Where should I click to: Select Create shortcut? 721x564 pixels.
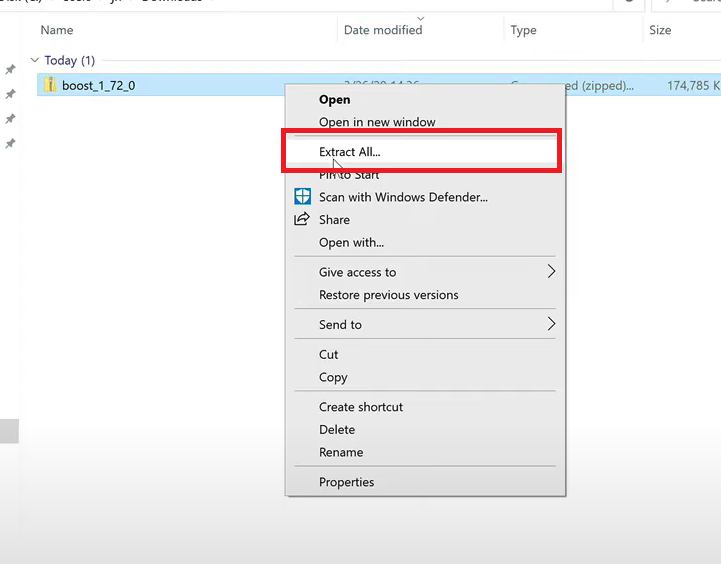tap(425, 407)
